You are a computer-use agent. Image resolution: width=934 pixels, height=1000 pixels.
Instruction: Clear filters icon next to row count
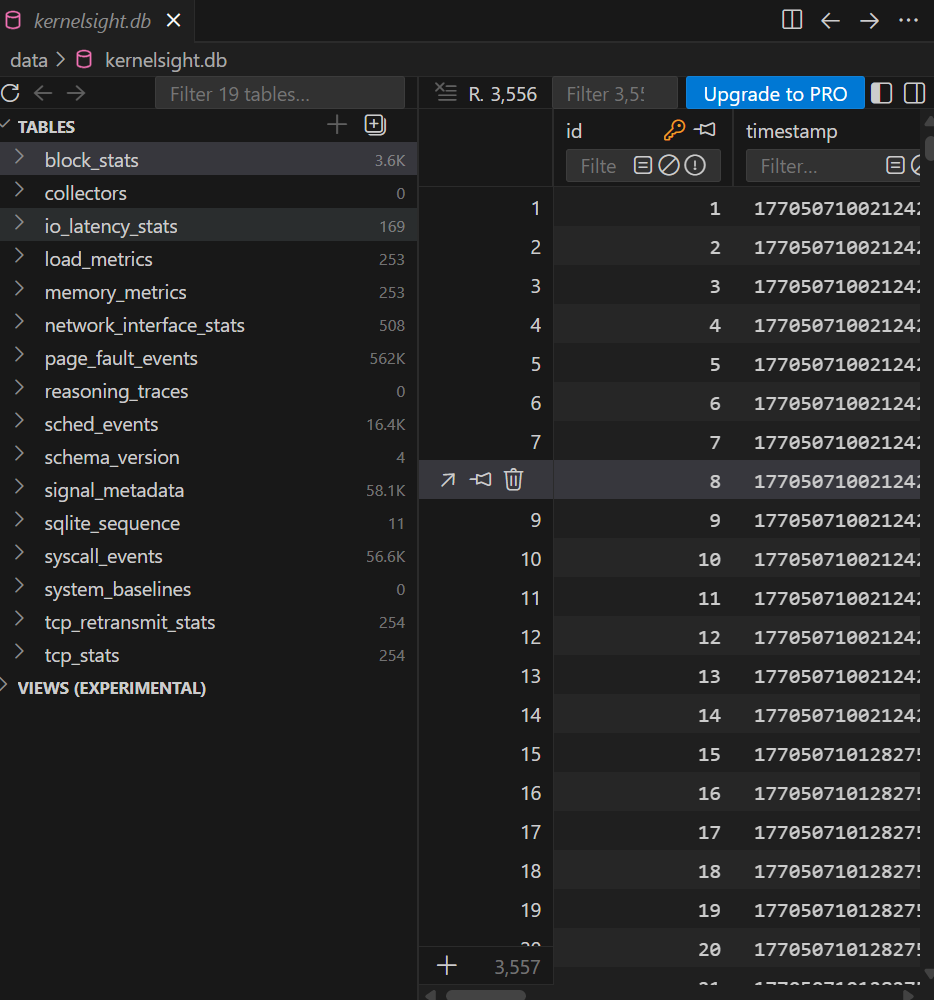pos(446,93)
